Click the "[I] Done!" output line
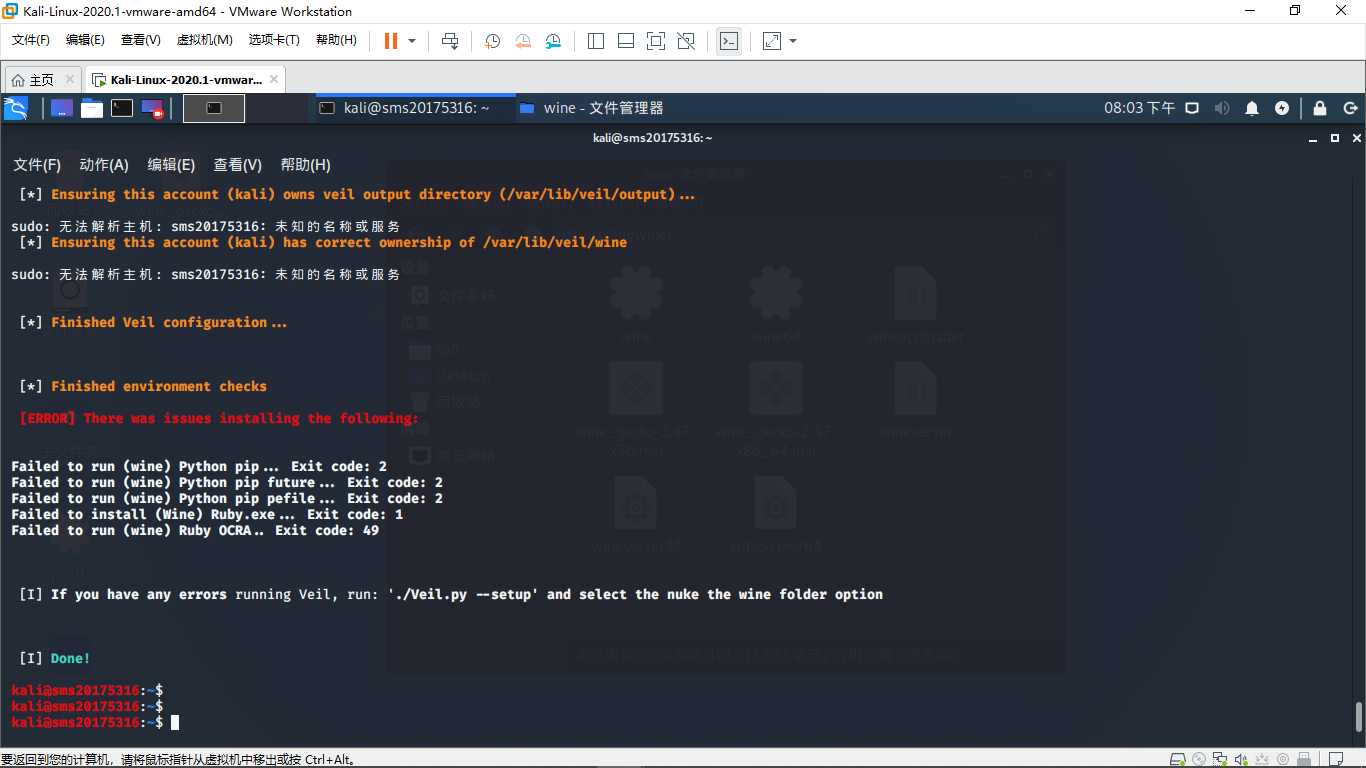Screen dimensions: 1366x768 (x=55, y=658)
